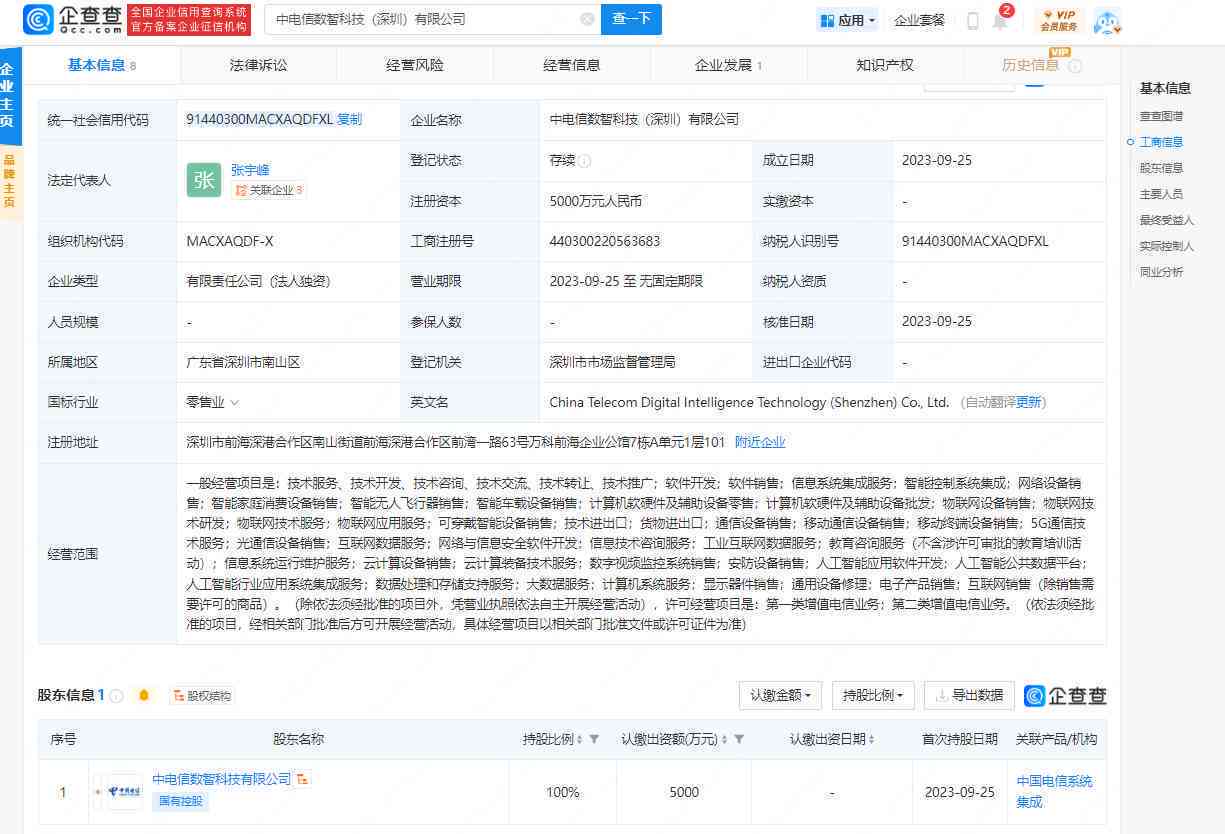Open 附近企业 link
Image resolution: width=1225 pixels, height=834 pixels.
(760, 442)
